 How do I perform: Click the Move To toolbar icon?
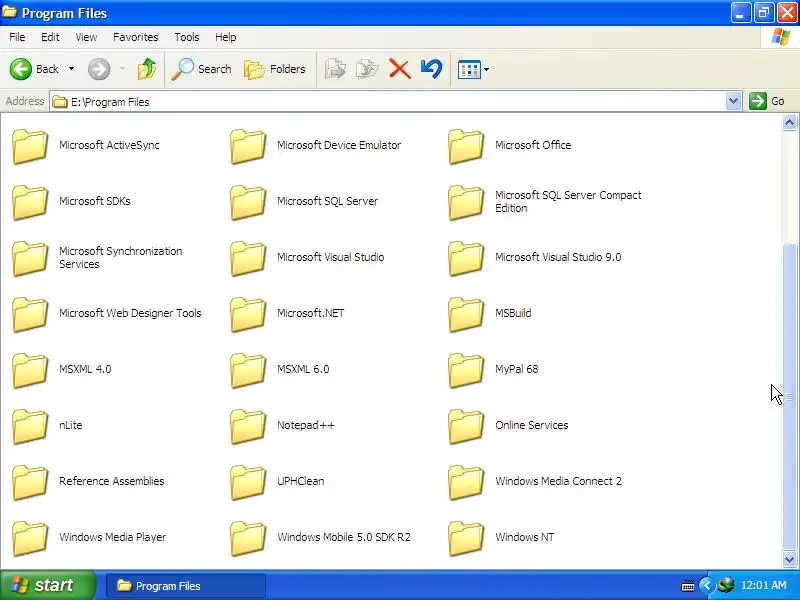[335, 69]
